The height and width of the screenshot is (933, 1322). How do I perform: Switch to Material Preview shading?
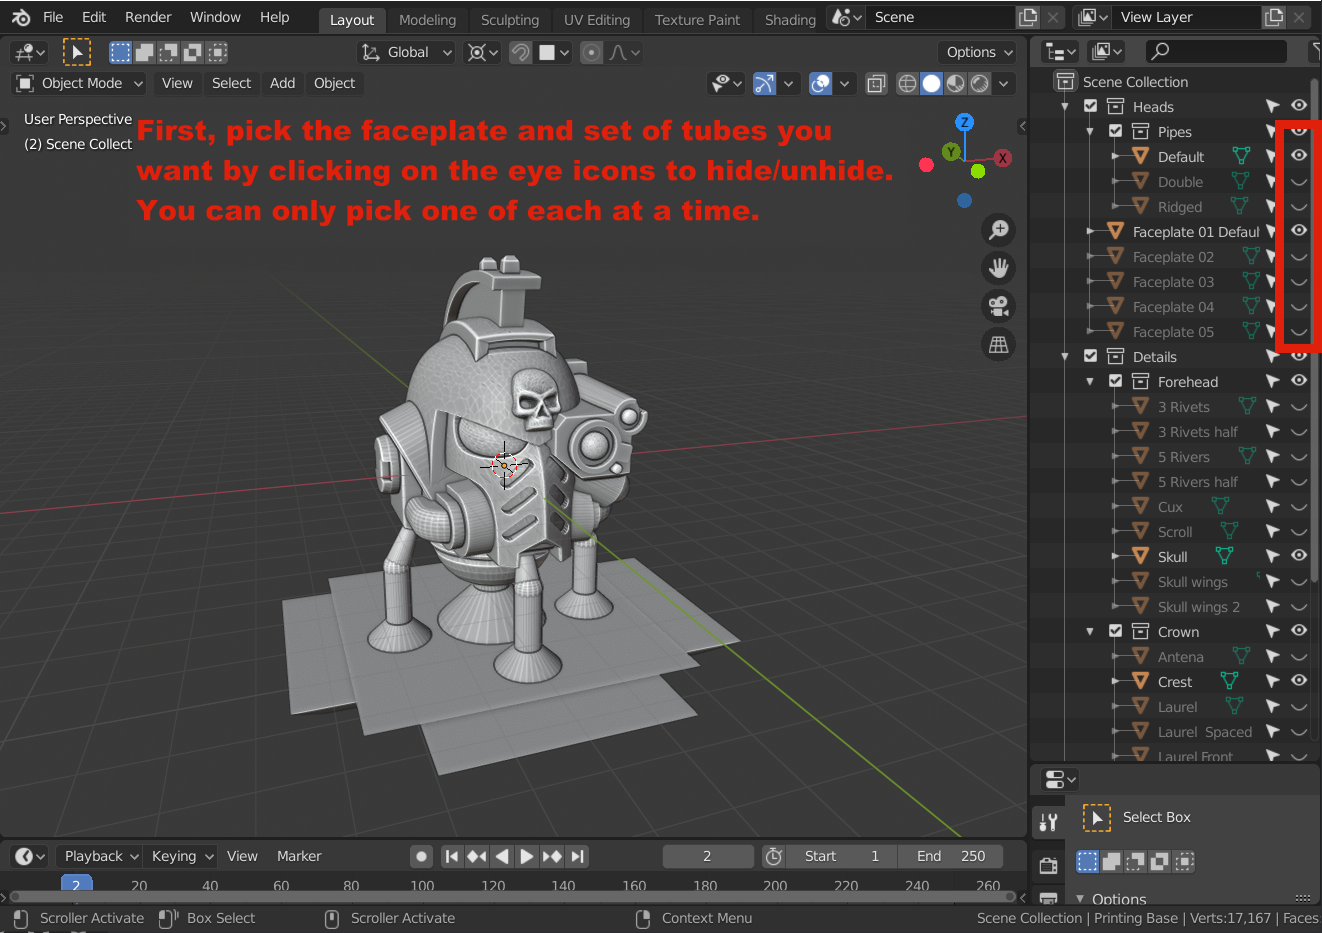(956, 83)
